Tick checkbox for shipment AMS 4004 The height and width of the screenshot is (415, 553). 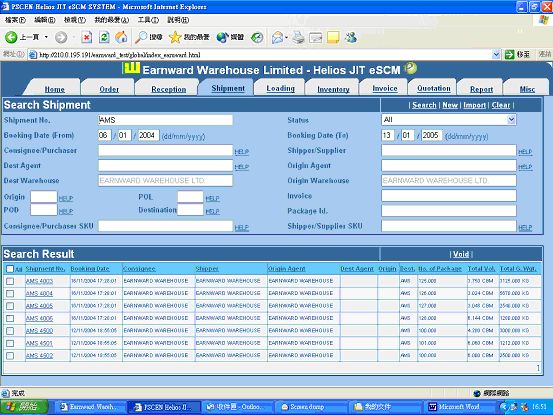pyautogui.click(x=10, y=293)
